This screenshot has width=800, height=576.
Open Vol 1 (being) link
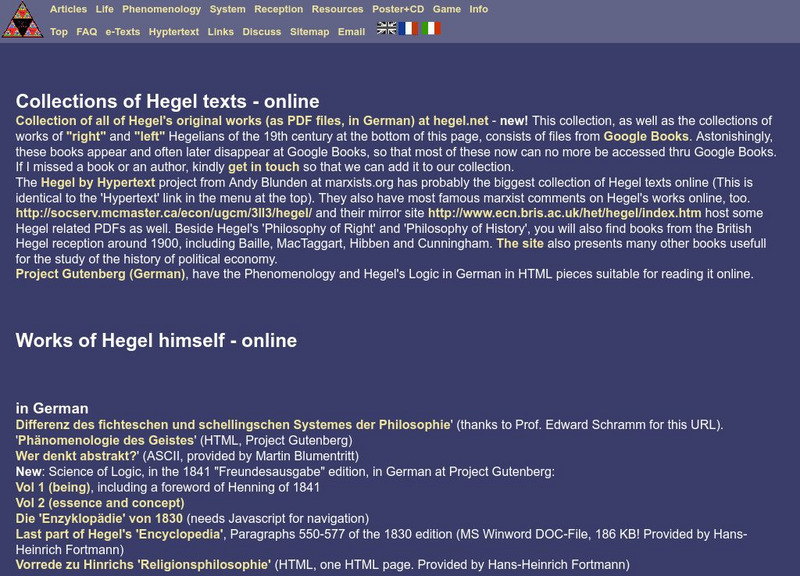point(53,487)
